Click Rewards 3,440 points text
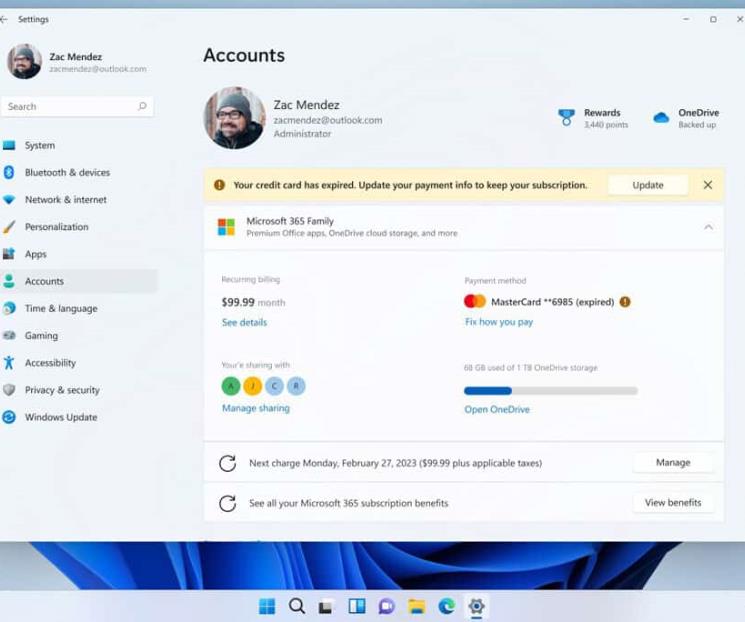The image size is (745, 622). pyautogui.click(x=606, y=118)
